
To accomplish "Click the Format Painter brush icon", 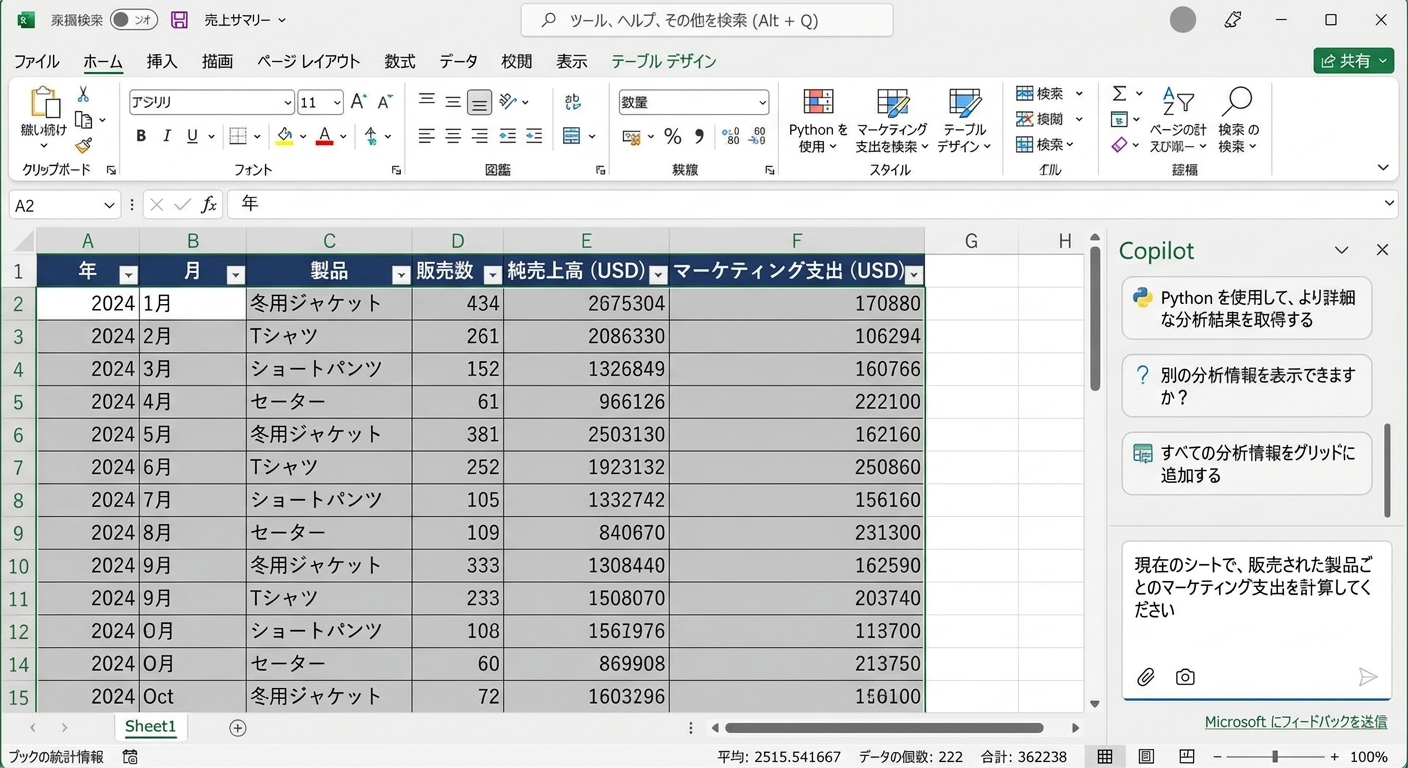I will (83, 146).
